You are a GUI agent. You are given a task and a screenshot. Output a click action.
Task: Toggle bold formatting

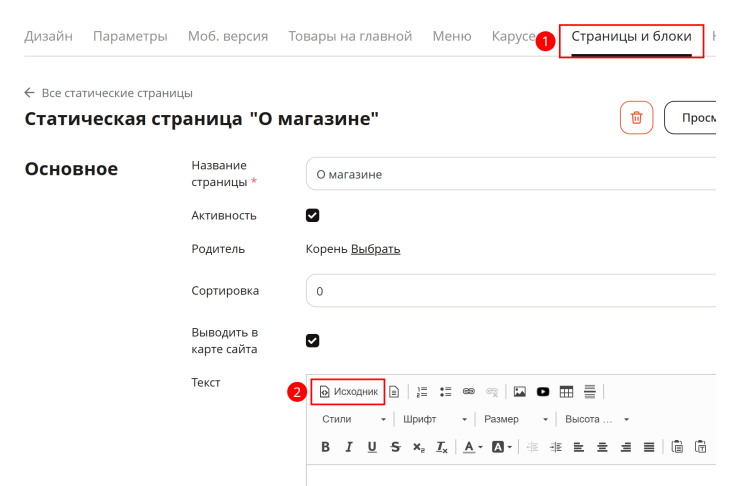tap(325, 447)
